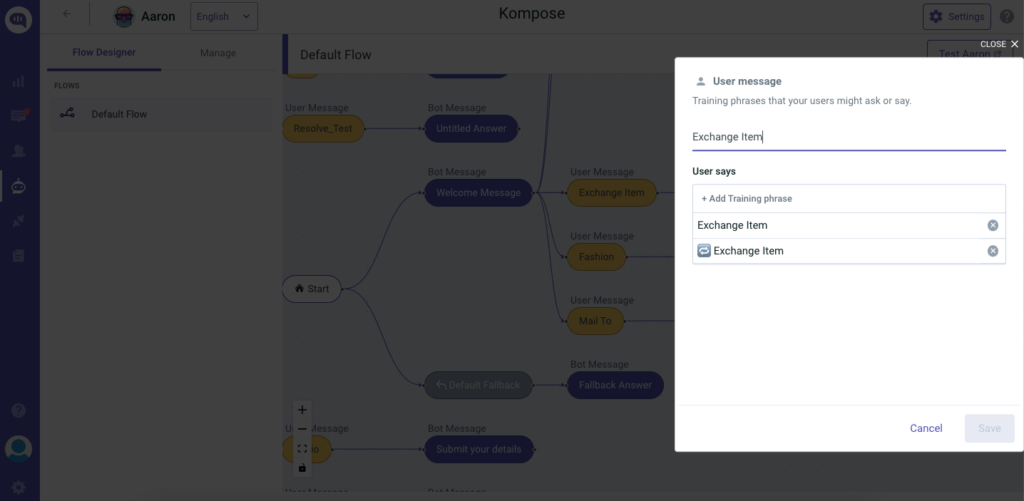Go back using the left arrow
Viewport: 1024px width, 501px height.
pyautogui.click(x=67, y=15)
